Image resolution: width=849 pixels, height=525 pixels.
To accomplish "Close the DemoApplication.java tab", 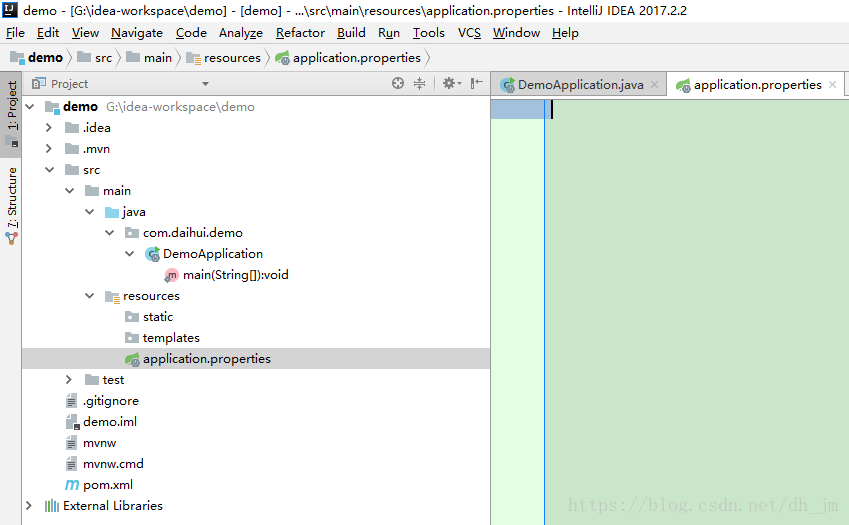I will point(654,84).
